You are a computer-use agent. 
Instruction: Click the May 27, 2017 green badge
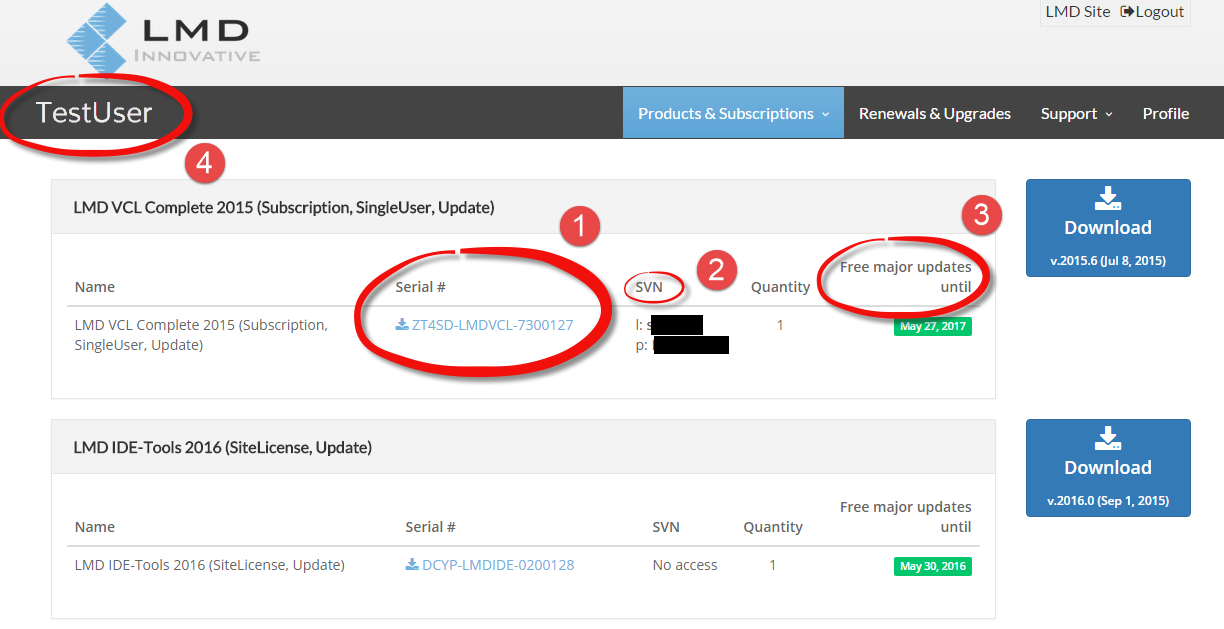click(932, 326)
